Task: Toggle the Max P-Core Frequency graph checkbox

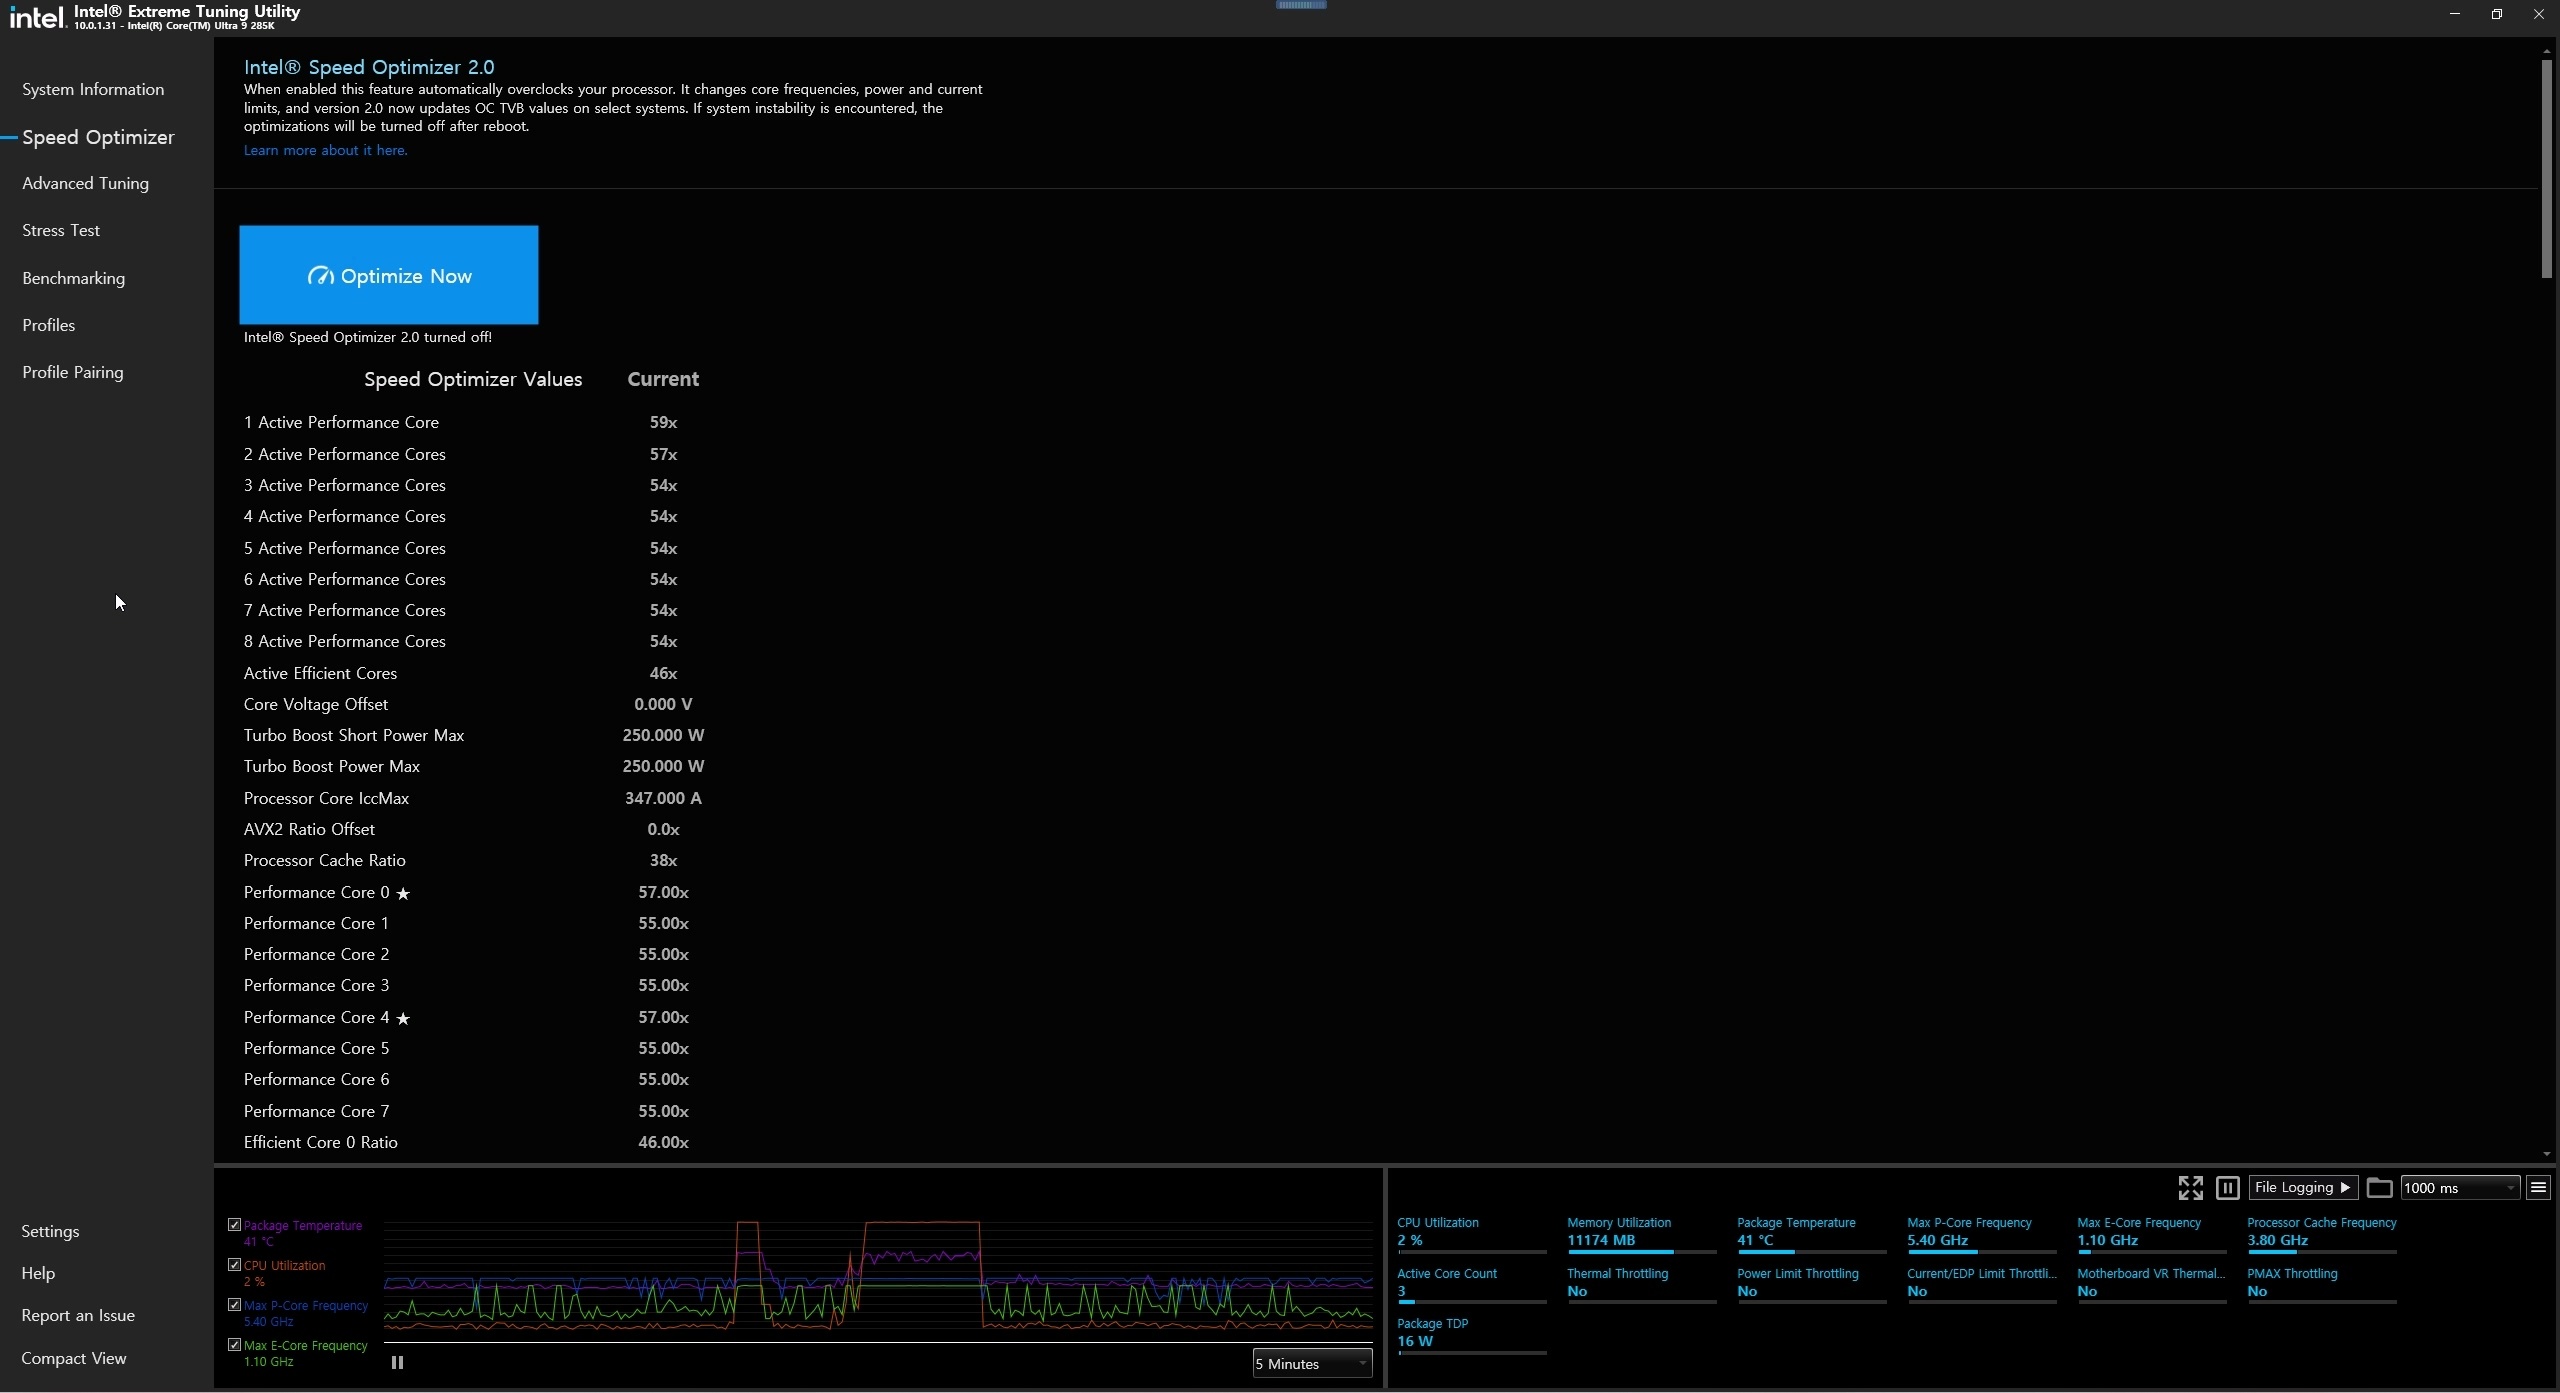Action: [x=234, y=1304]
